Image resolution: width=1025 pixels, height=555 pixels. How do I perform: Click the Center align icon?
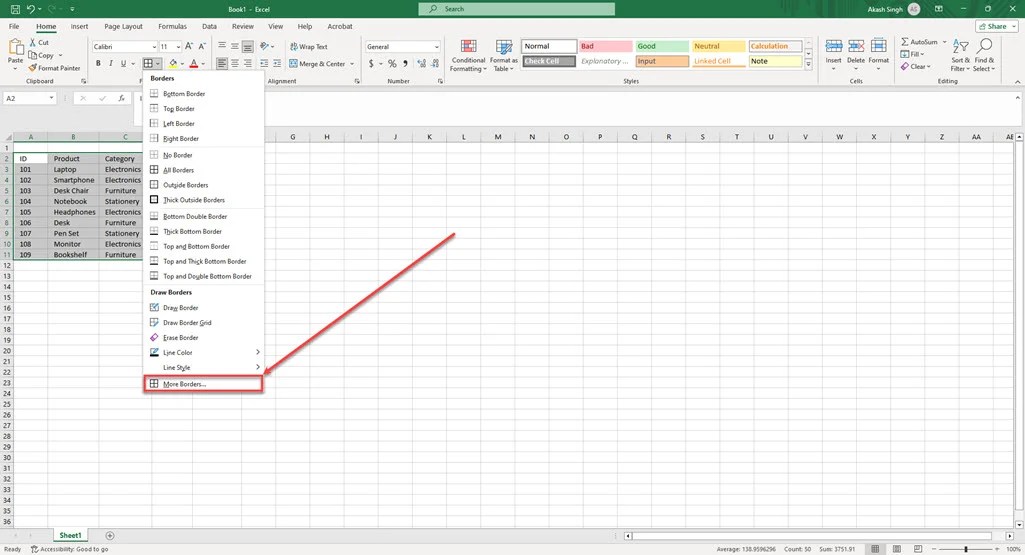[235, 63]
